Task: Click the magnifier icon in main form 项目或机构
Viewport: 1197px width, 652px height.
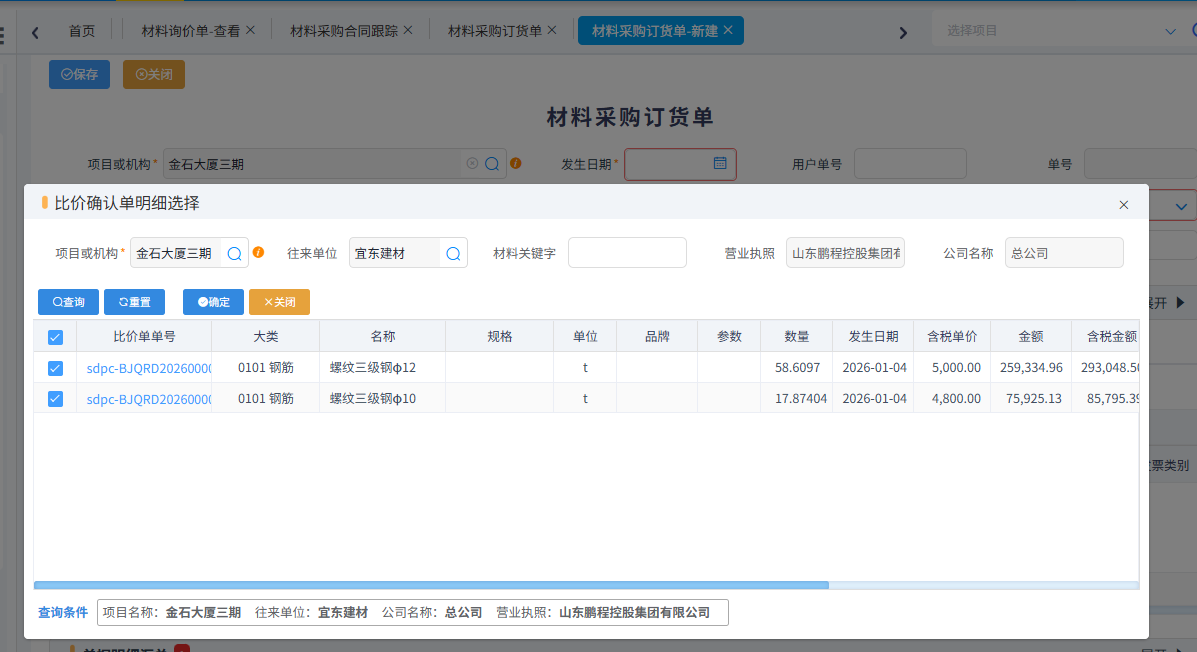Action: click(x=491, y=163)
